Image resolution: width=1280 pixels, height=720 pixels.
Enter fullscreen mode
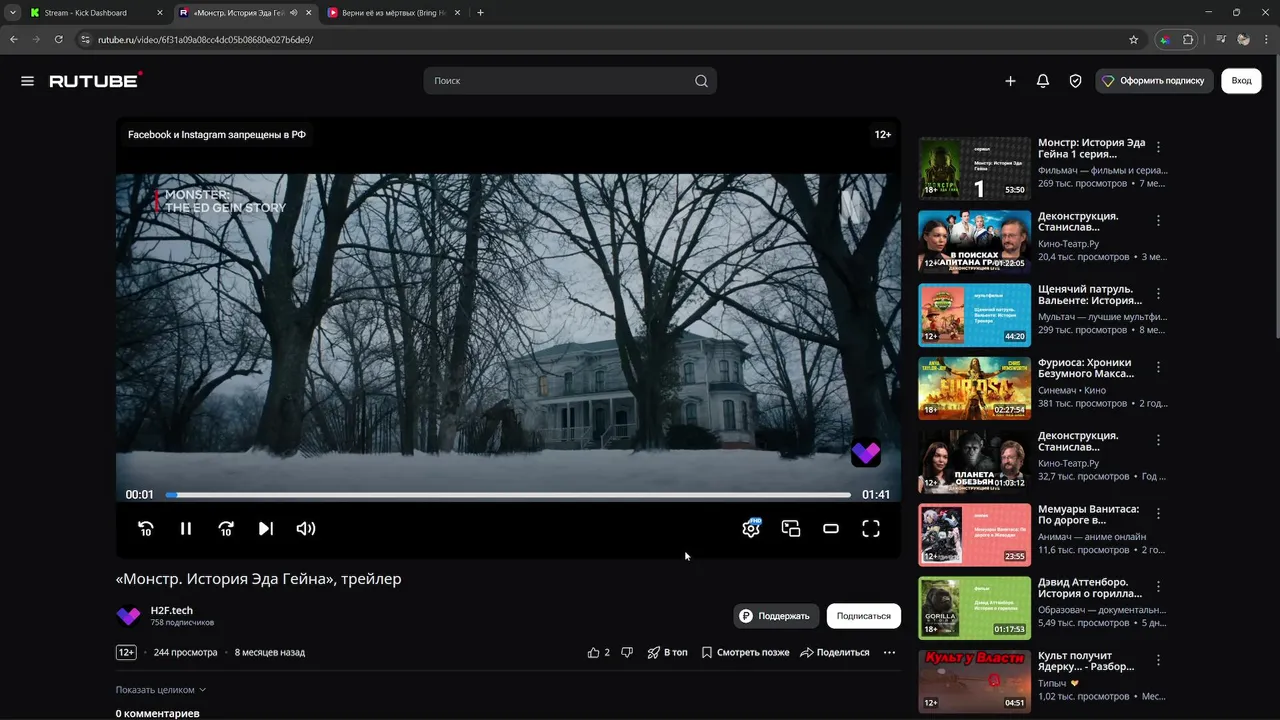pyautogui.click(x=871, y=529)
